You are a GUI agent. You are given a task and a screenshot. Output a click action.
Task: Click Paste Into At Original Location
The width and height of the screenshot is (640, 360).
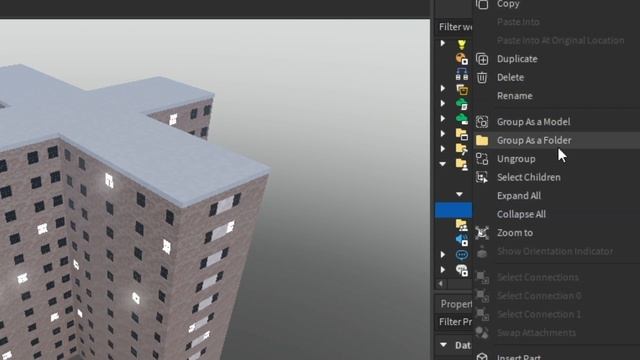[x=560, y=40]
